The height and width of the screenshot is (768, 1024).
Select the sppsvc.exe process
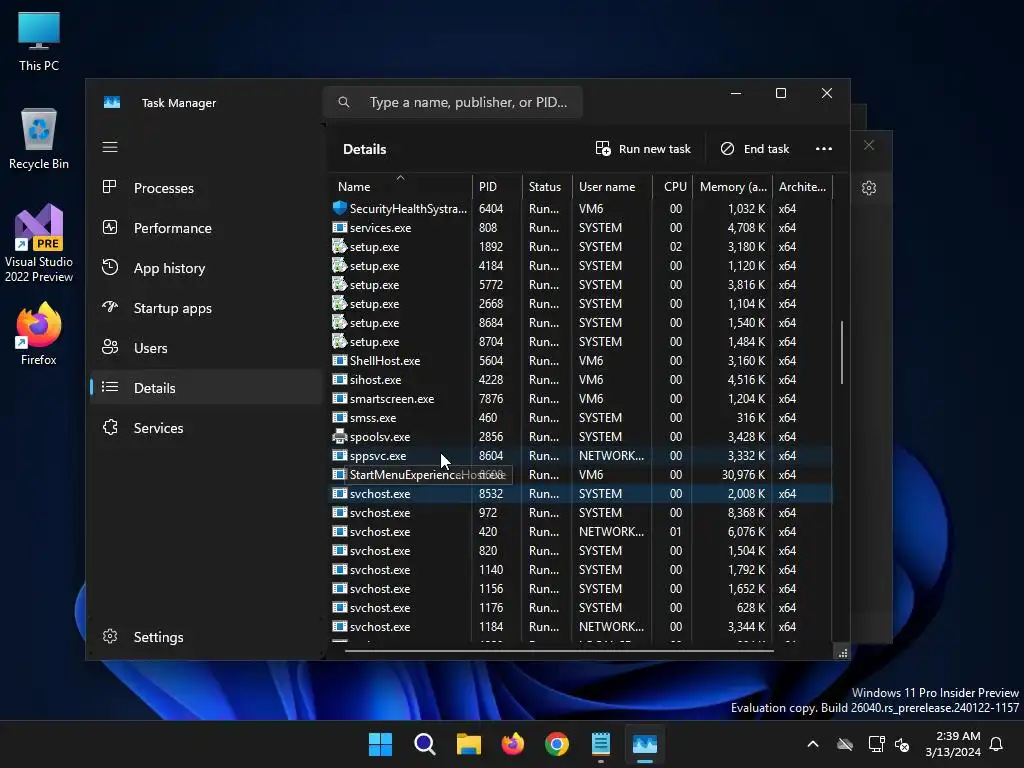point(580,456)
